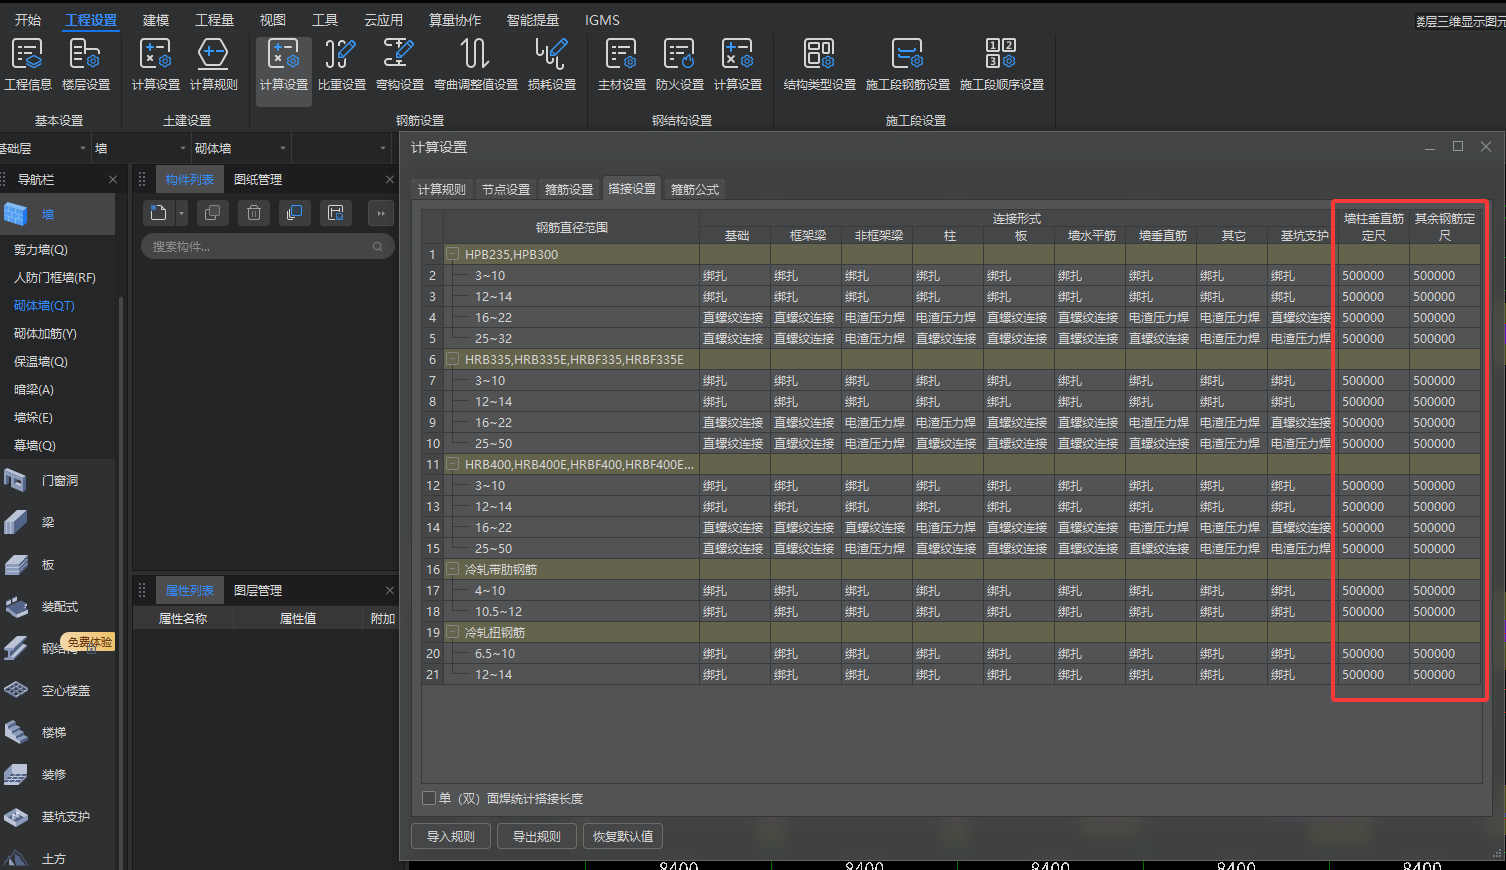Image resolution: width=1506 pixels, height=870 pixels.
Task: Open 钢结构设置 计算设置 icon
Action: (x=738, y=65)
